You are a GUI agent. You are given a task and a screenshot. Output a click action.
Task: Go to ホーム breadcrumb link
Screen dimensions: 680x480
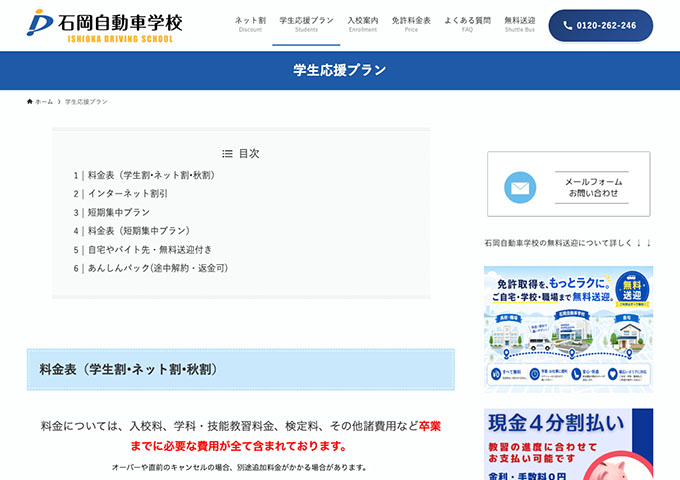click(44, 101)
